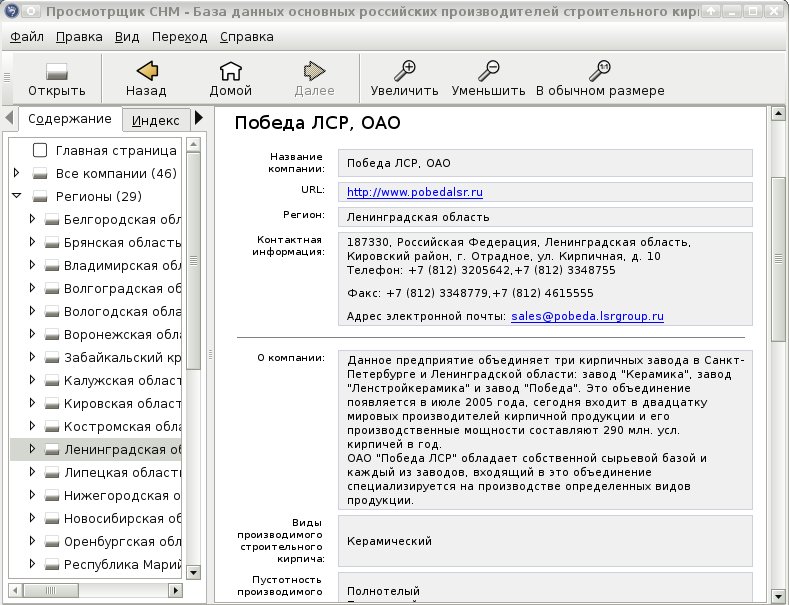Click the Открыть toolbar button
Viewport: 789px width, 605px height.
pos(56,79)
